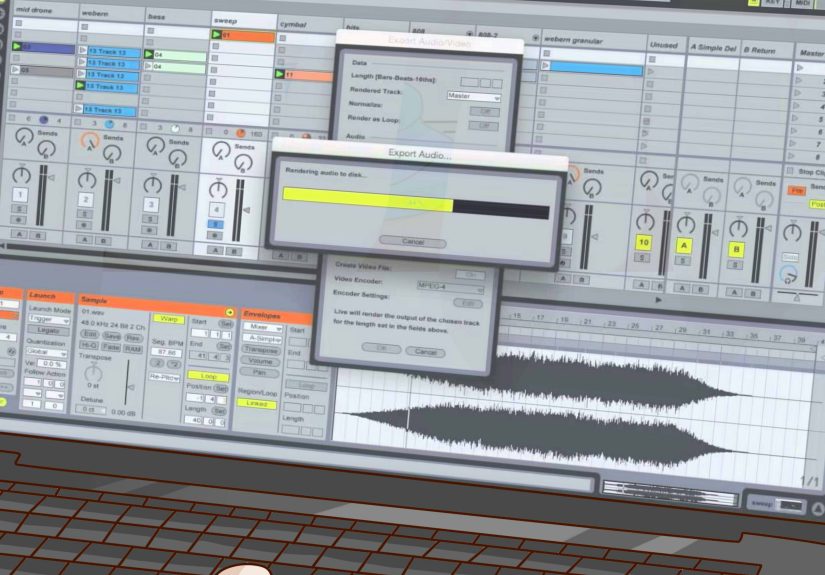Click the Detune value field

tap(90, 409)
